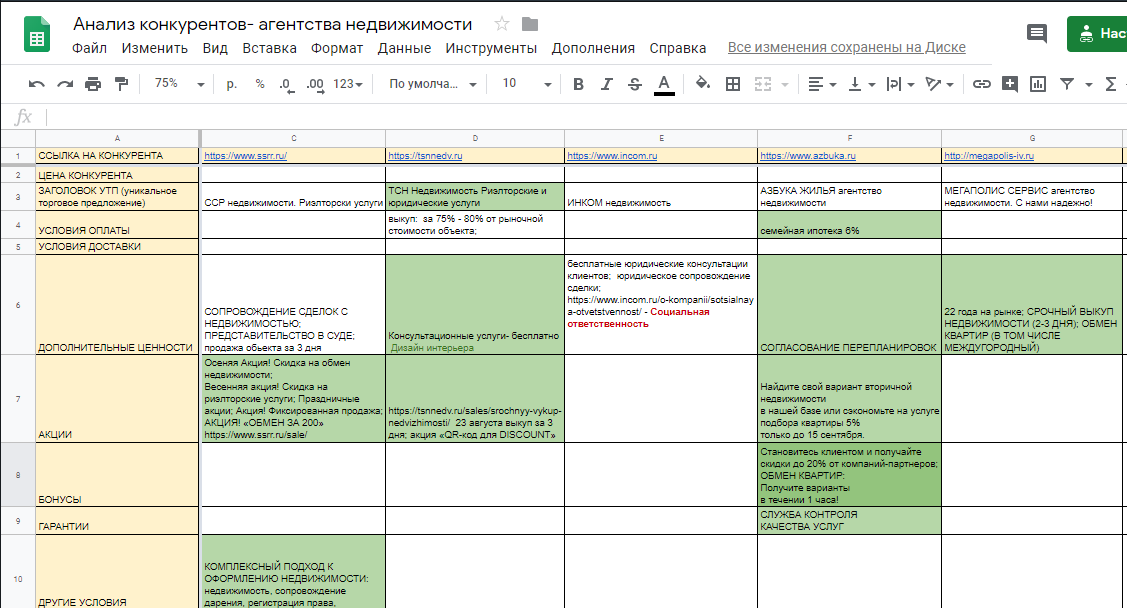Activate the paint format roller

(121, 84)
